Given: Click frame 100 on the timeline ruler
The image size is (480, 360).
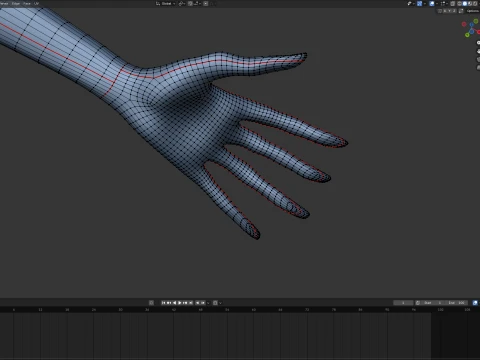Looking at the screenshot, I should tap(440, 310).
